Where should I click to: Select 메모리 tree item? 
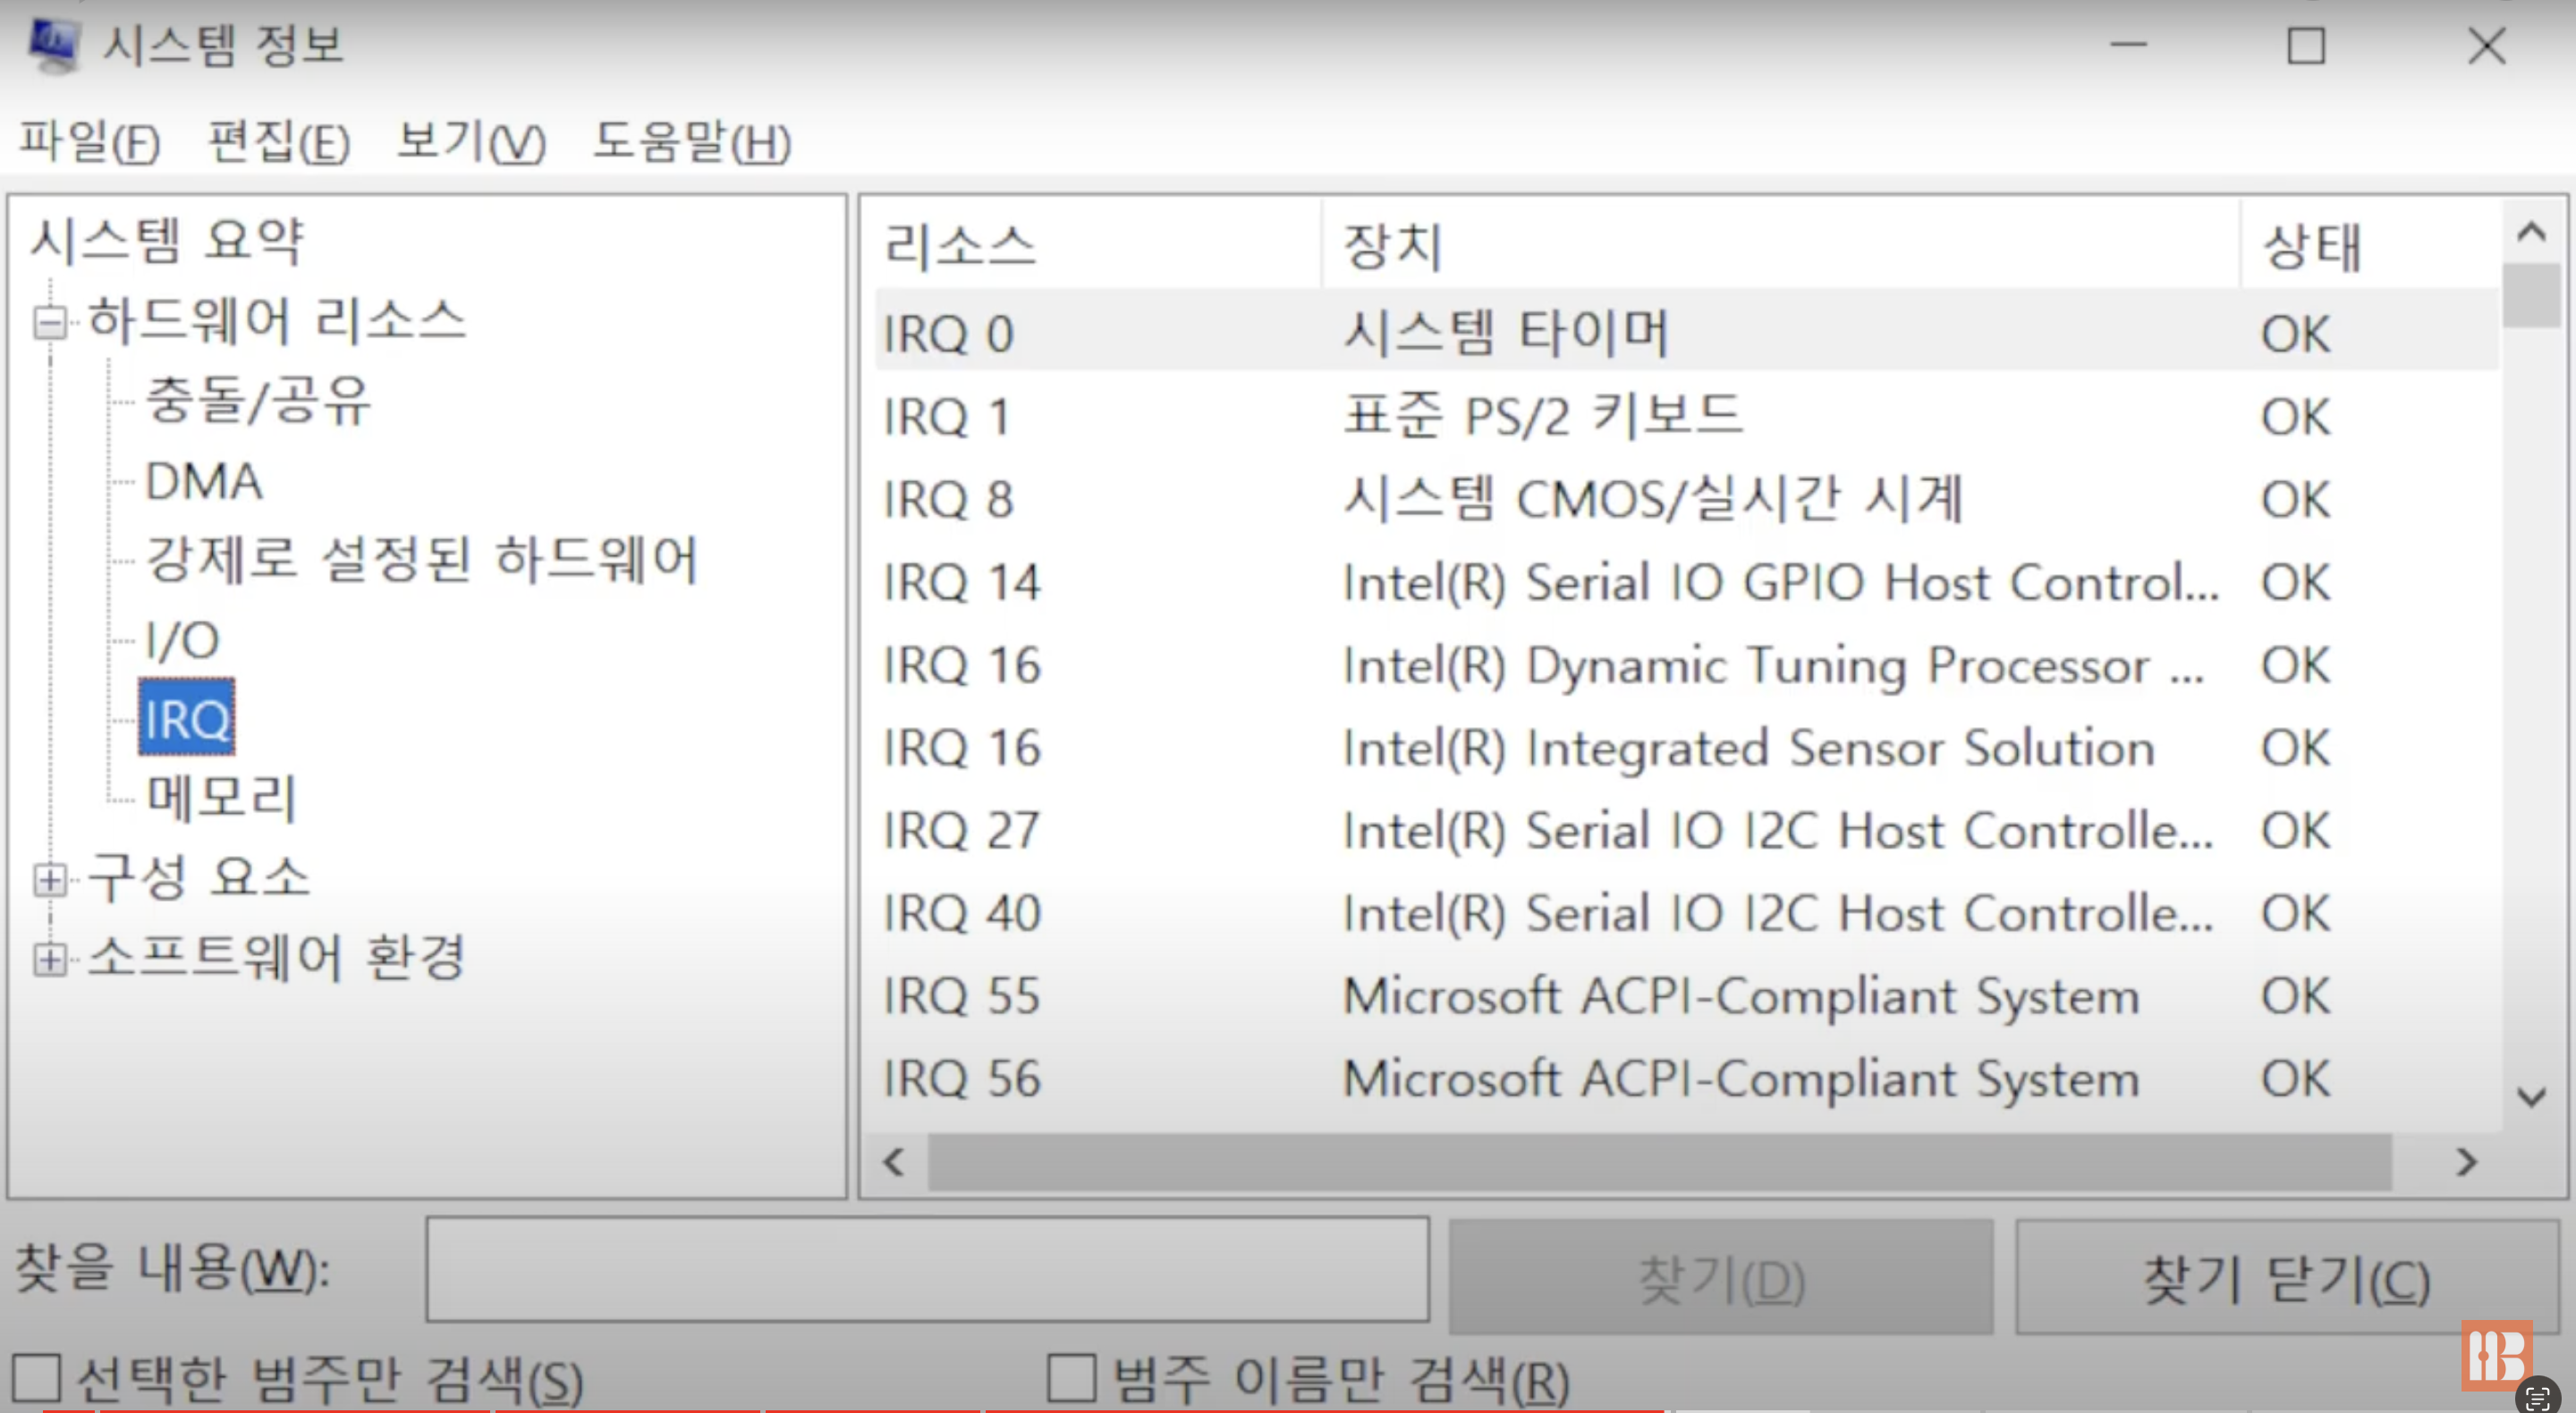(x=221, y=797)
